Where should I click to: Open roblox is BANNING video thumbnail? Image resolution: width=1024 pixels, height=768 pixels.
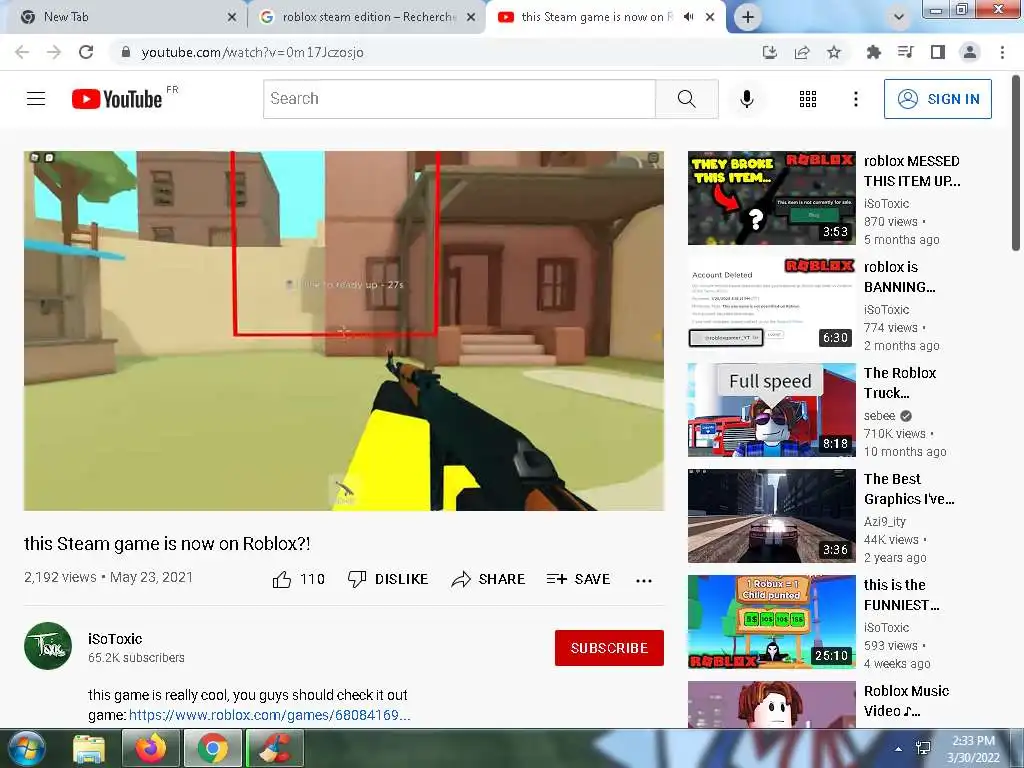tap(772, 304)
